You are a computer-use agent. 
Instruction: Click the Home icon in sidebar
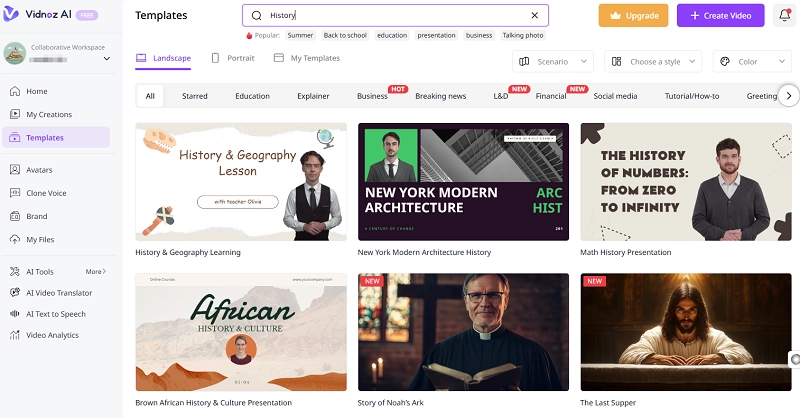click(x=15, y=91)
